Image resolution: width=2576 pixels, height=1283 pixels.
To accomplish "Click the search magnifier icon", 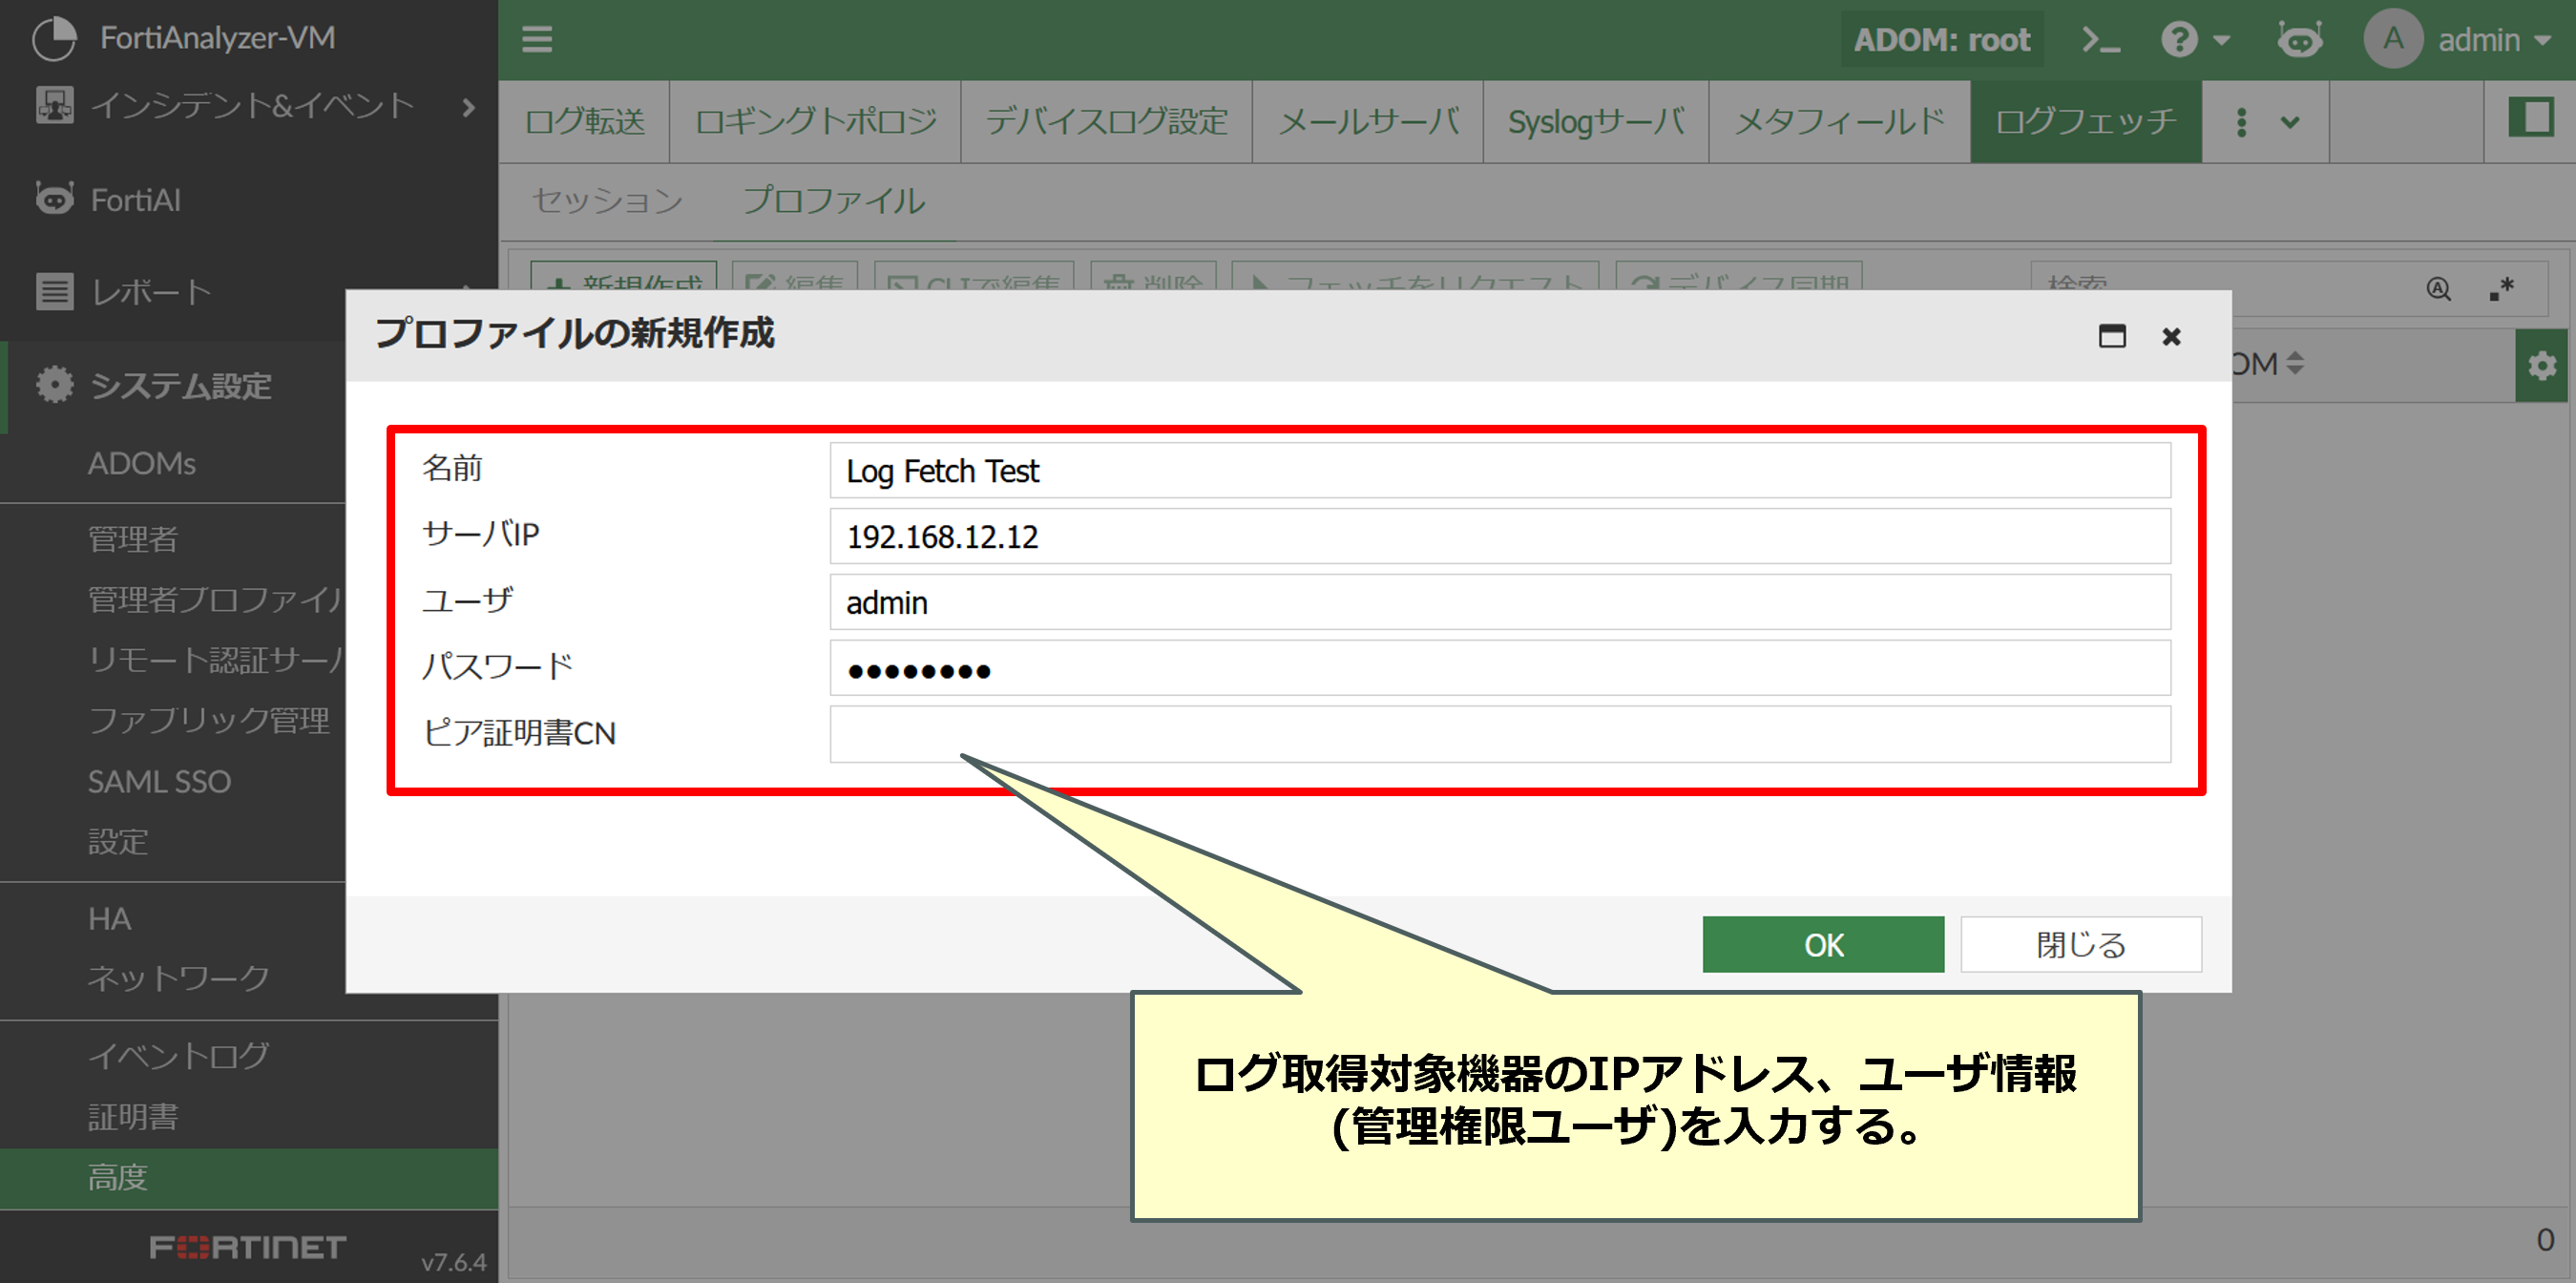I will point(2438,289).
